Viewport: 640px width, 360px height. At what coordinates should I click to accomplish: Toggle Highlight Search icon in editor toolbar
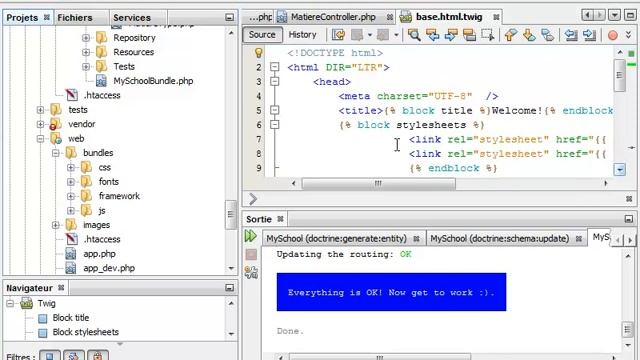469,35
